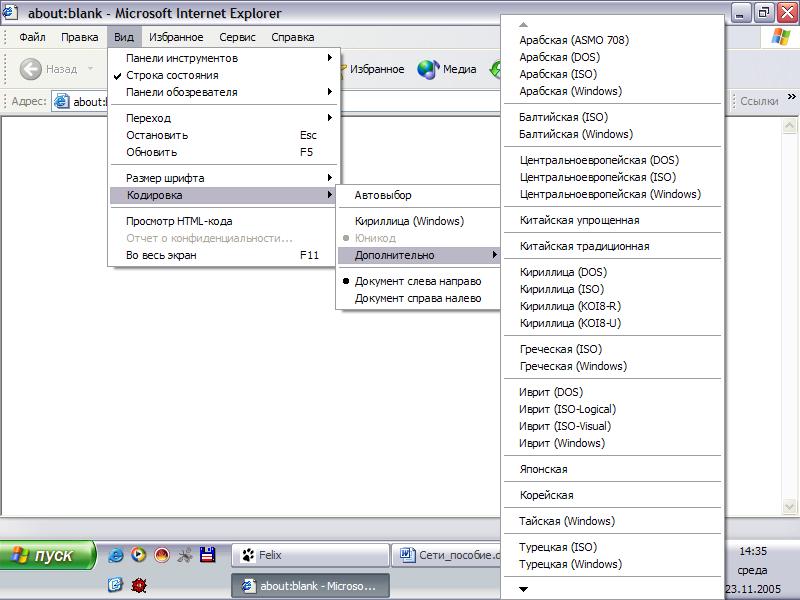
Task: Choose Просмотр HTML-кода
Action: click(x=223, y=221)
